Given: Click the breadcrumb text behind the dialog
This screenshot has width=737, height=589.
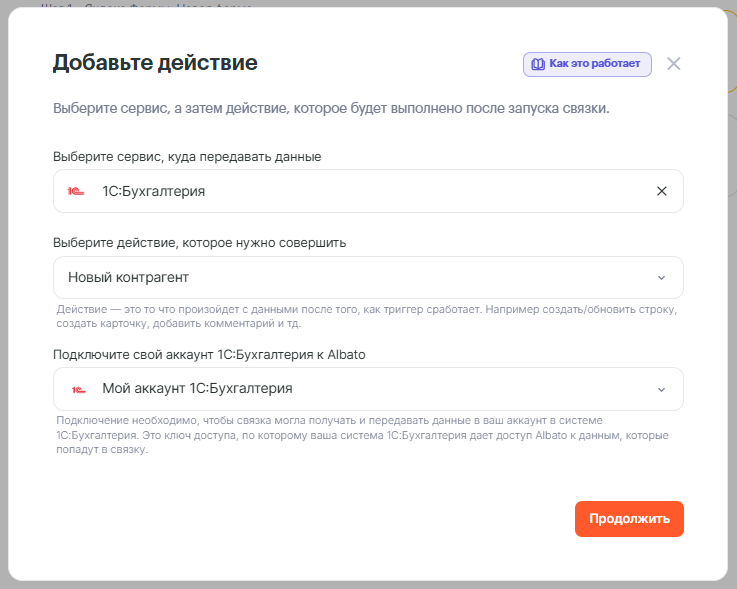Looking at the screenshot, I should point(150,5).
